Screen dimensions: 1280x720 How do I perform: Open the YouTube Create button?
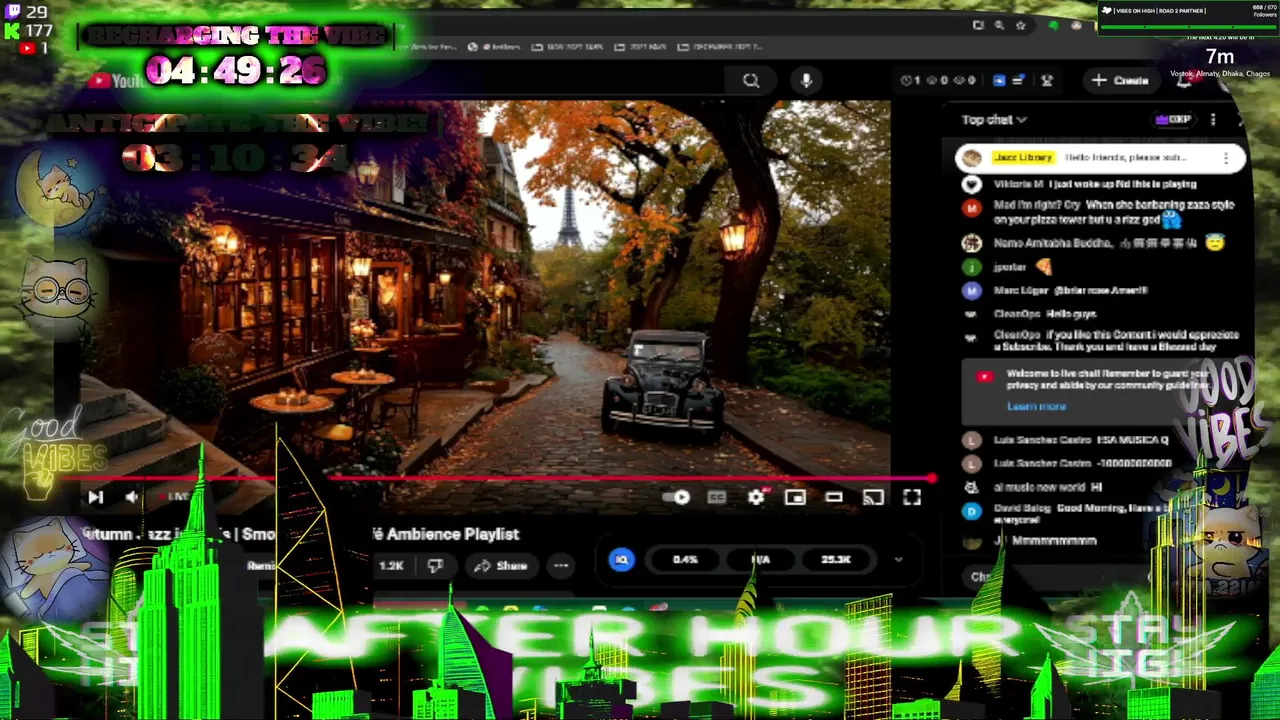[x=1121, y=80]
